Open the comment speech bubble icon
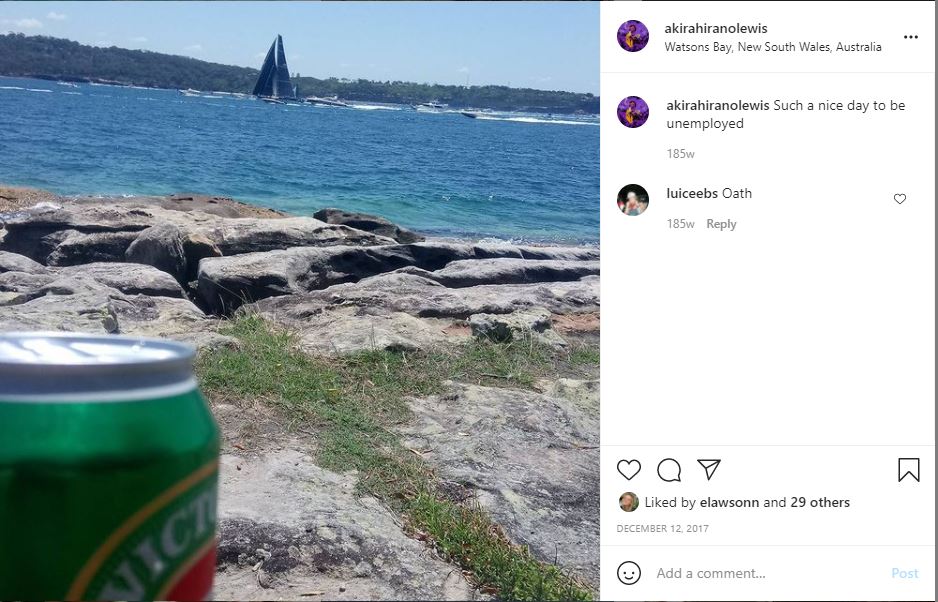This screenshot has height=602, width=938. click(x=669, y=470)
